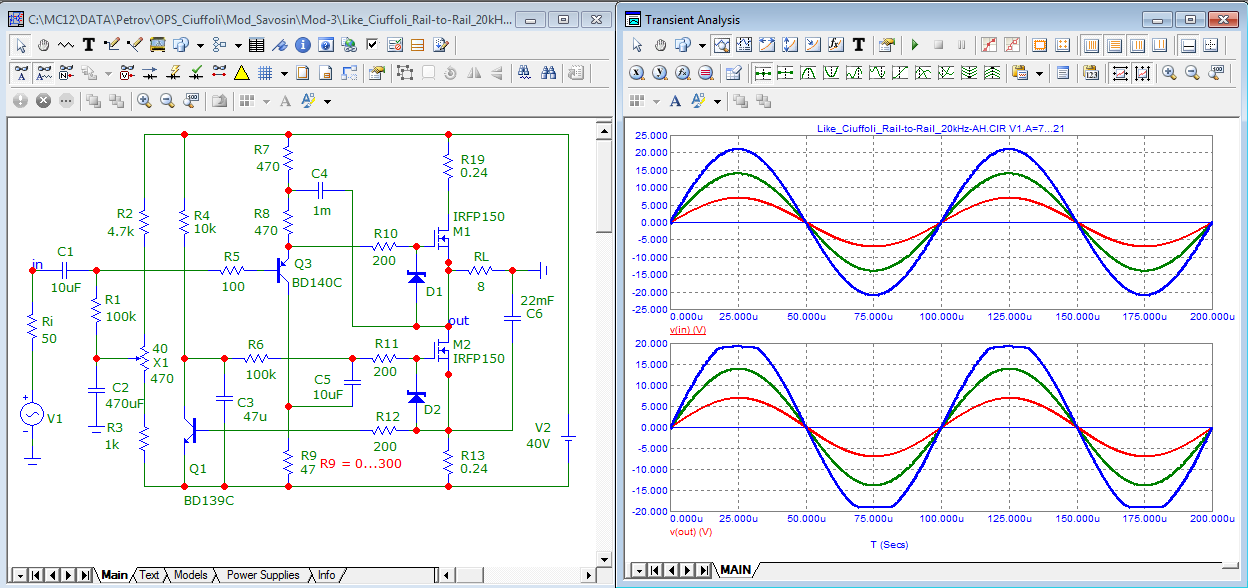
Task: Zoom in on the transient analysis plot
Action: click(1168, 73)
